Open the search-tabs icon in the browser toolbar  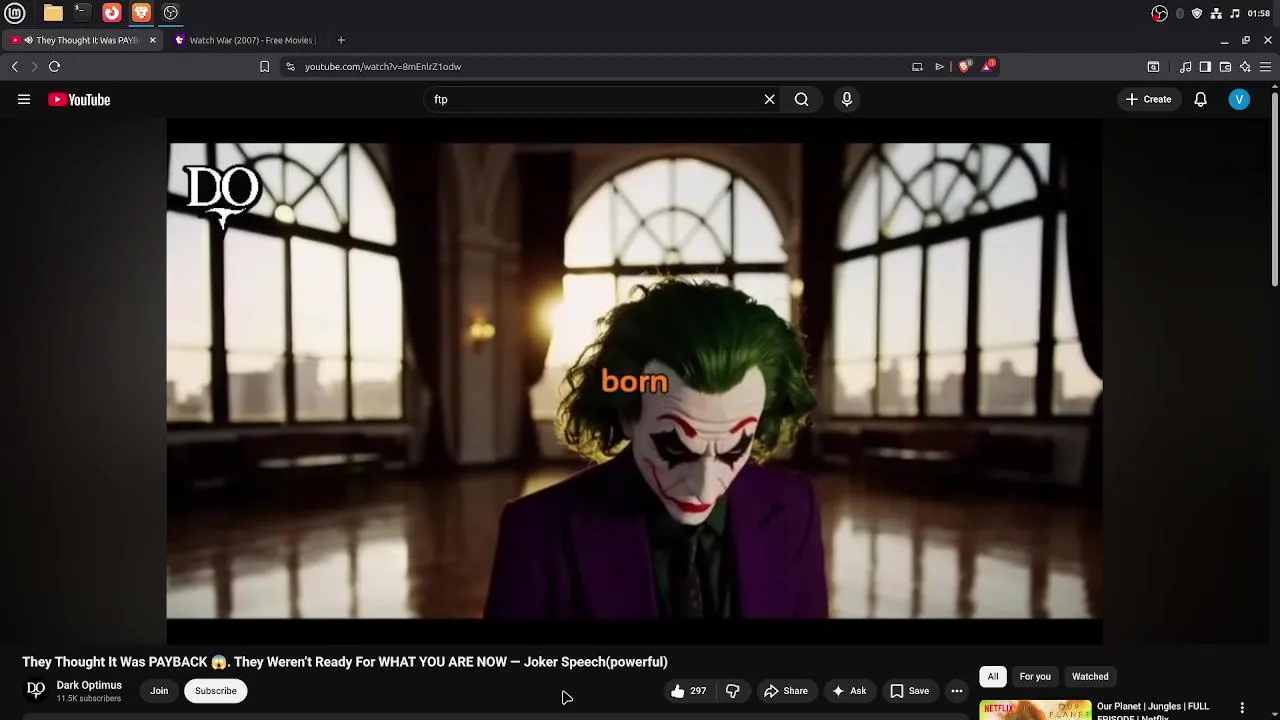(x=1153, y=67)
